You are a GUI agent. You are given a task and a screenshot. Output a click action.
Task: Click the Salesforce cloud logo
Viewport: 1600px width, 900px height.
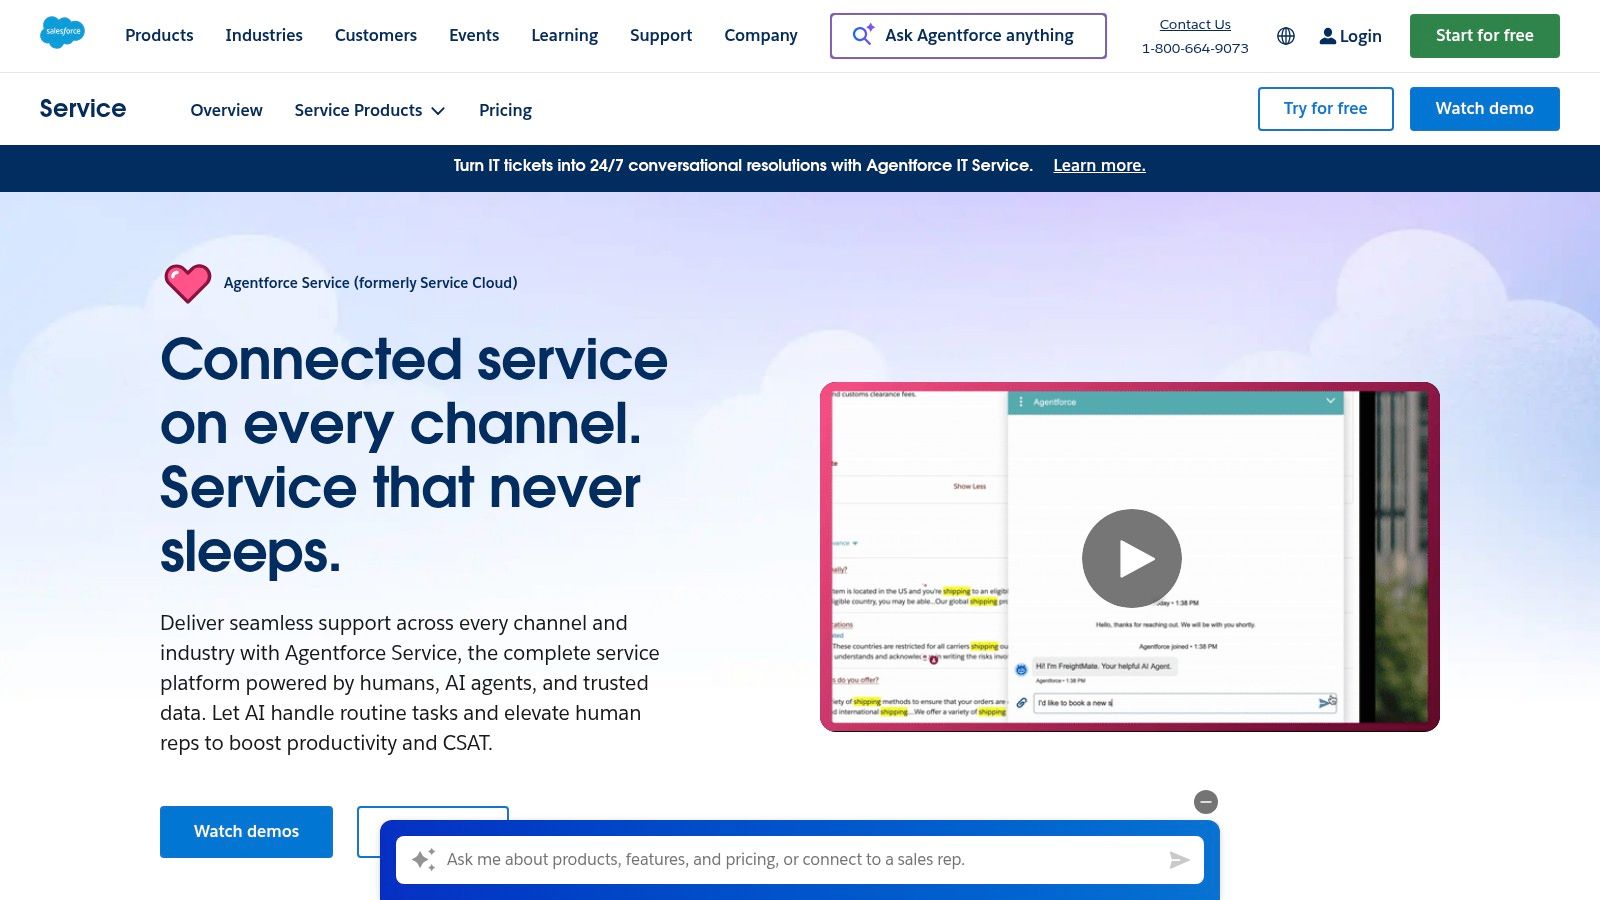[62, 32]
